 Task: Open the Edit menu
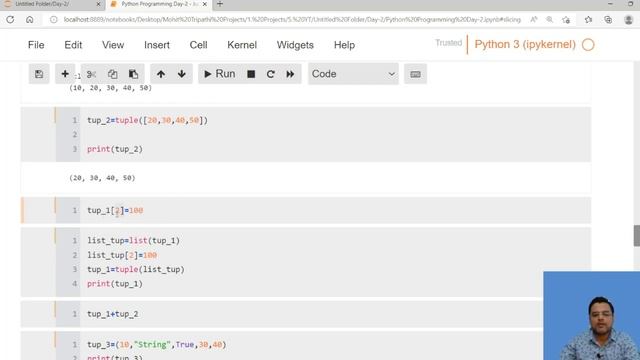click(x=73, y=45)
